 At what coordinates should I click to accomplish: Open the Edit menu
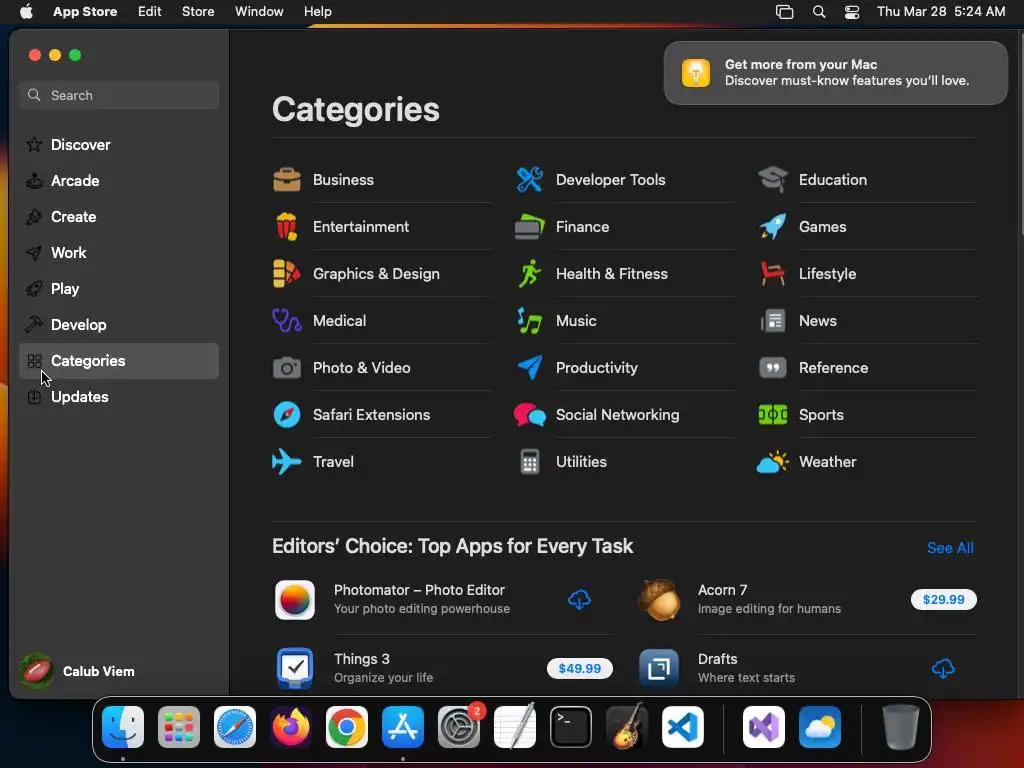tap(150, 12)
